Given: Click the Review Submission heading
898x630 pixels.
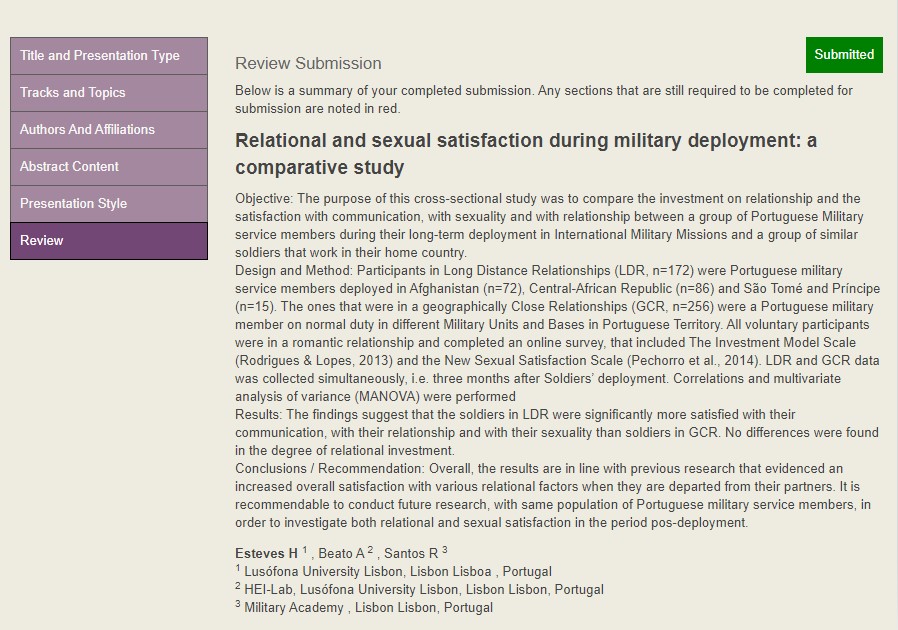Looking at the screenshot, I should pos(308,64).
